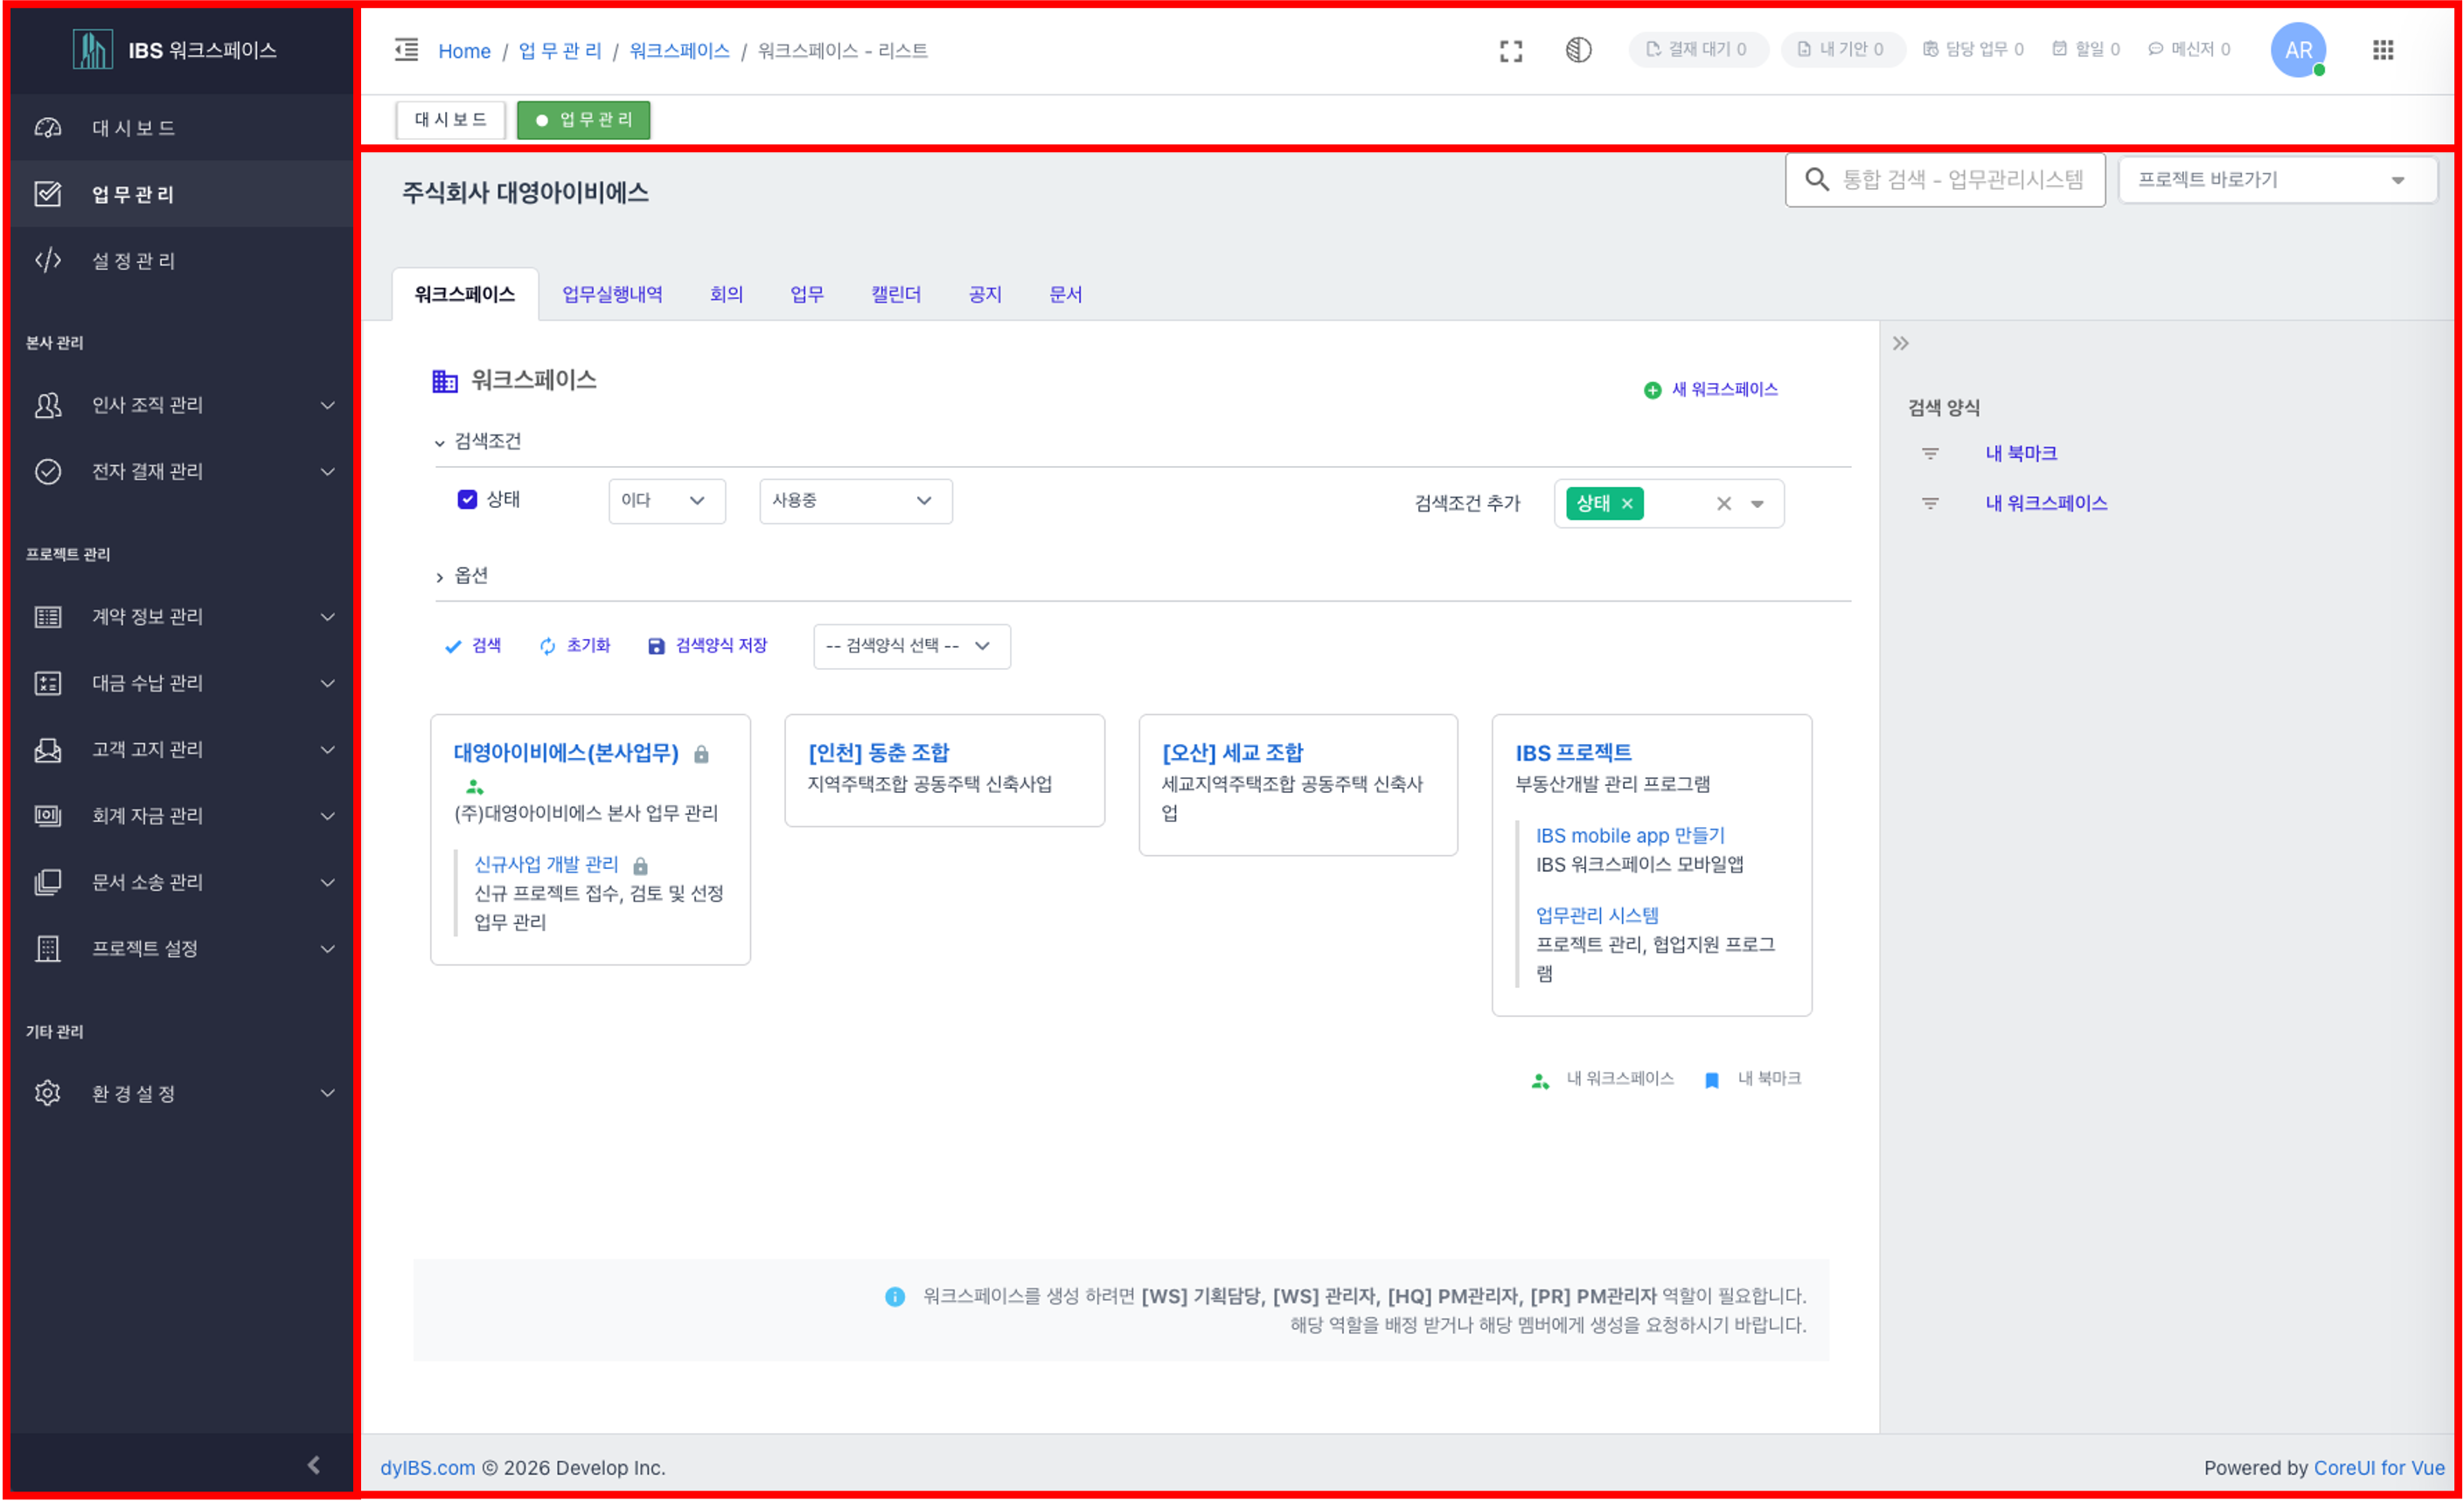Click the IBS 워크스페이스 logo
This screenshot has width=2464, height=1502.
(x=175, y=50)
